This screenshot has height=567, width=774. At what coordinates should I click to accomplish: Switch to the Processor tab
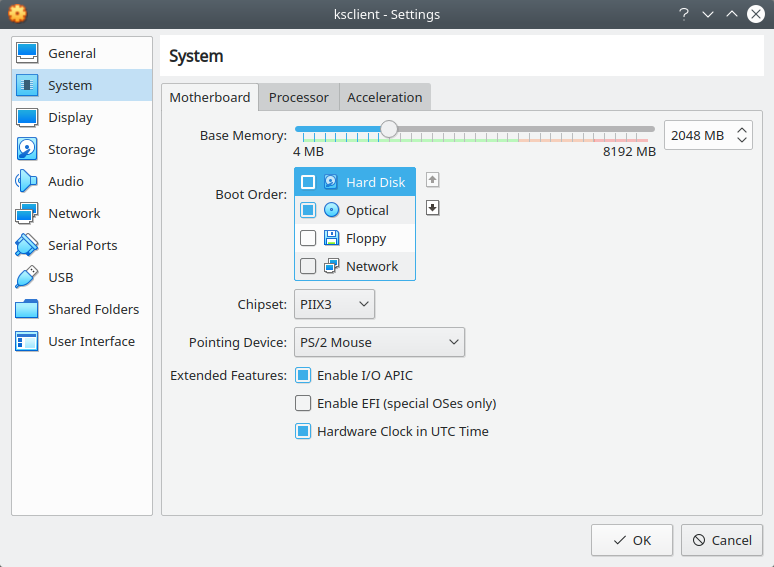coord(299,97)
